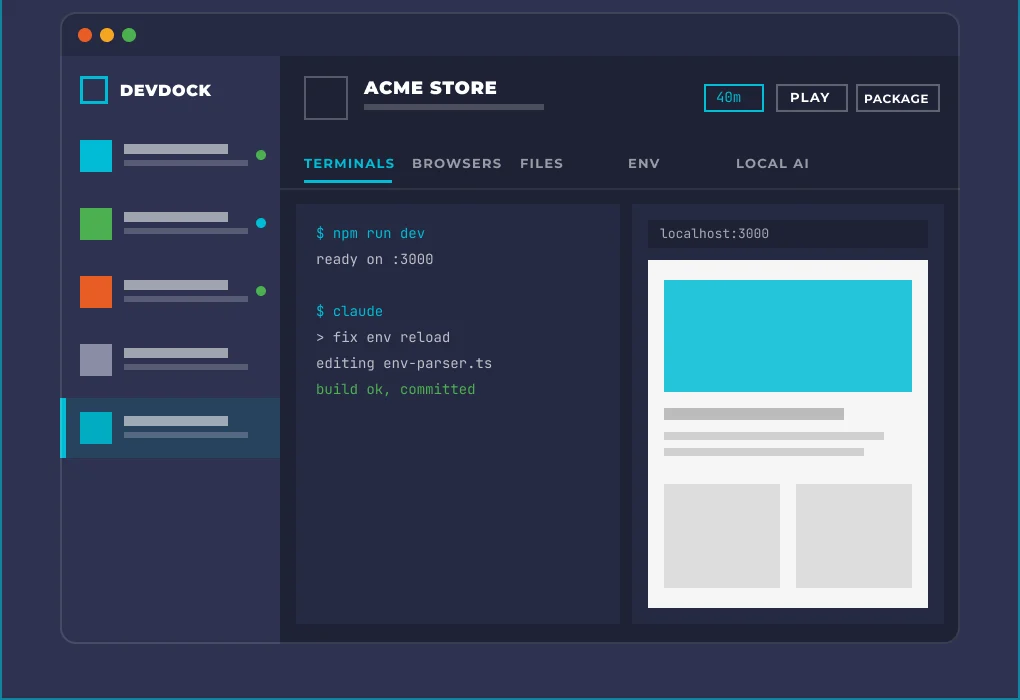Open the Files tab
This screenshot has height=700, width=1020.
click(x=541, y=163)
